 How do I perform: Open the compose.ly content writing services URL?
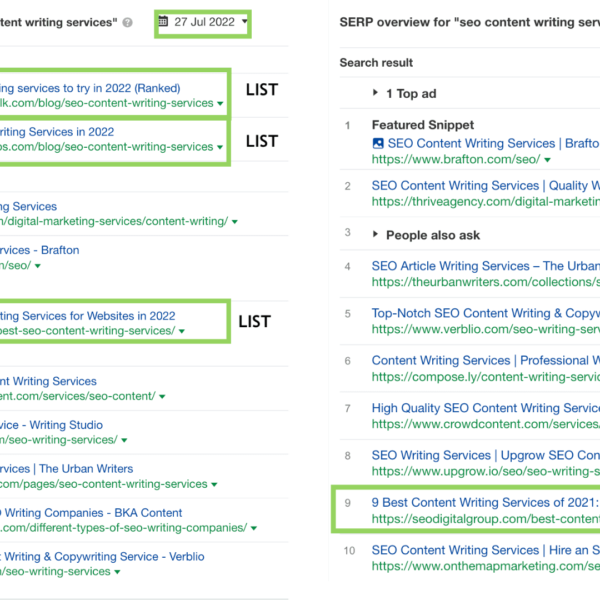[485, 376]
